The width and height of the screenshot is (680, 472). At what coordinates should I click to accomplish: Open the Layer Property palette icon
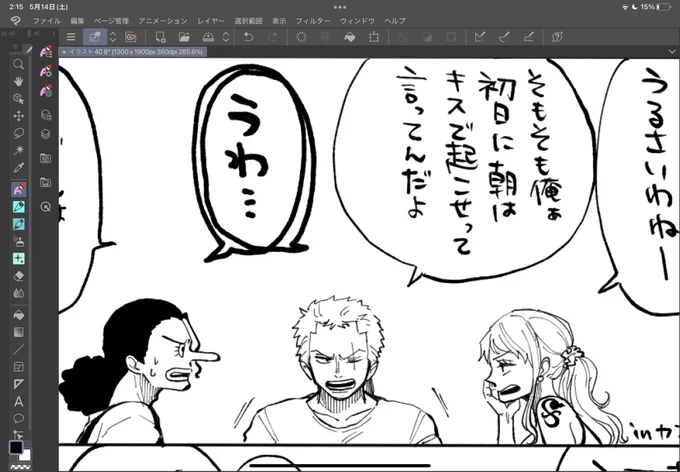[x=46, y=115]
